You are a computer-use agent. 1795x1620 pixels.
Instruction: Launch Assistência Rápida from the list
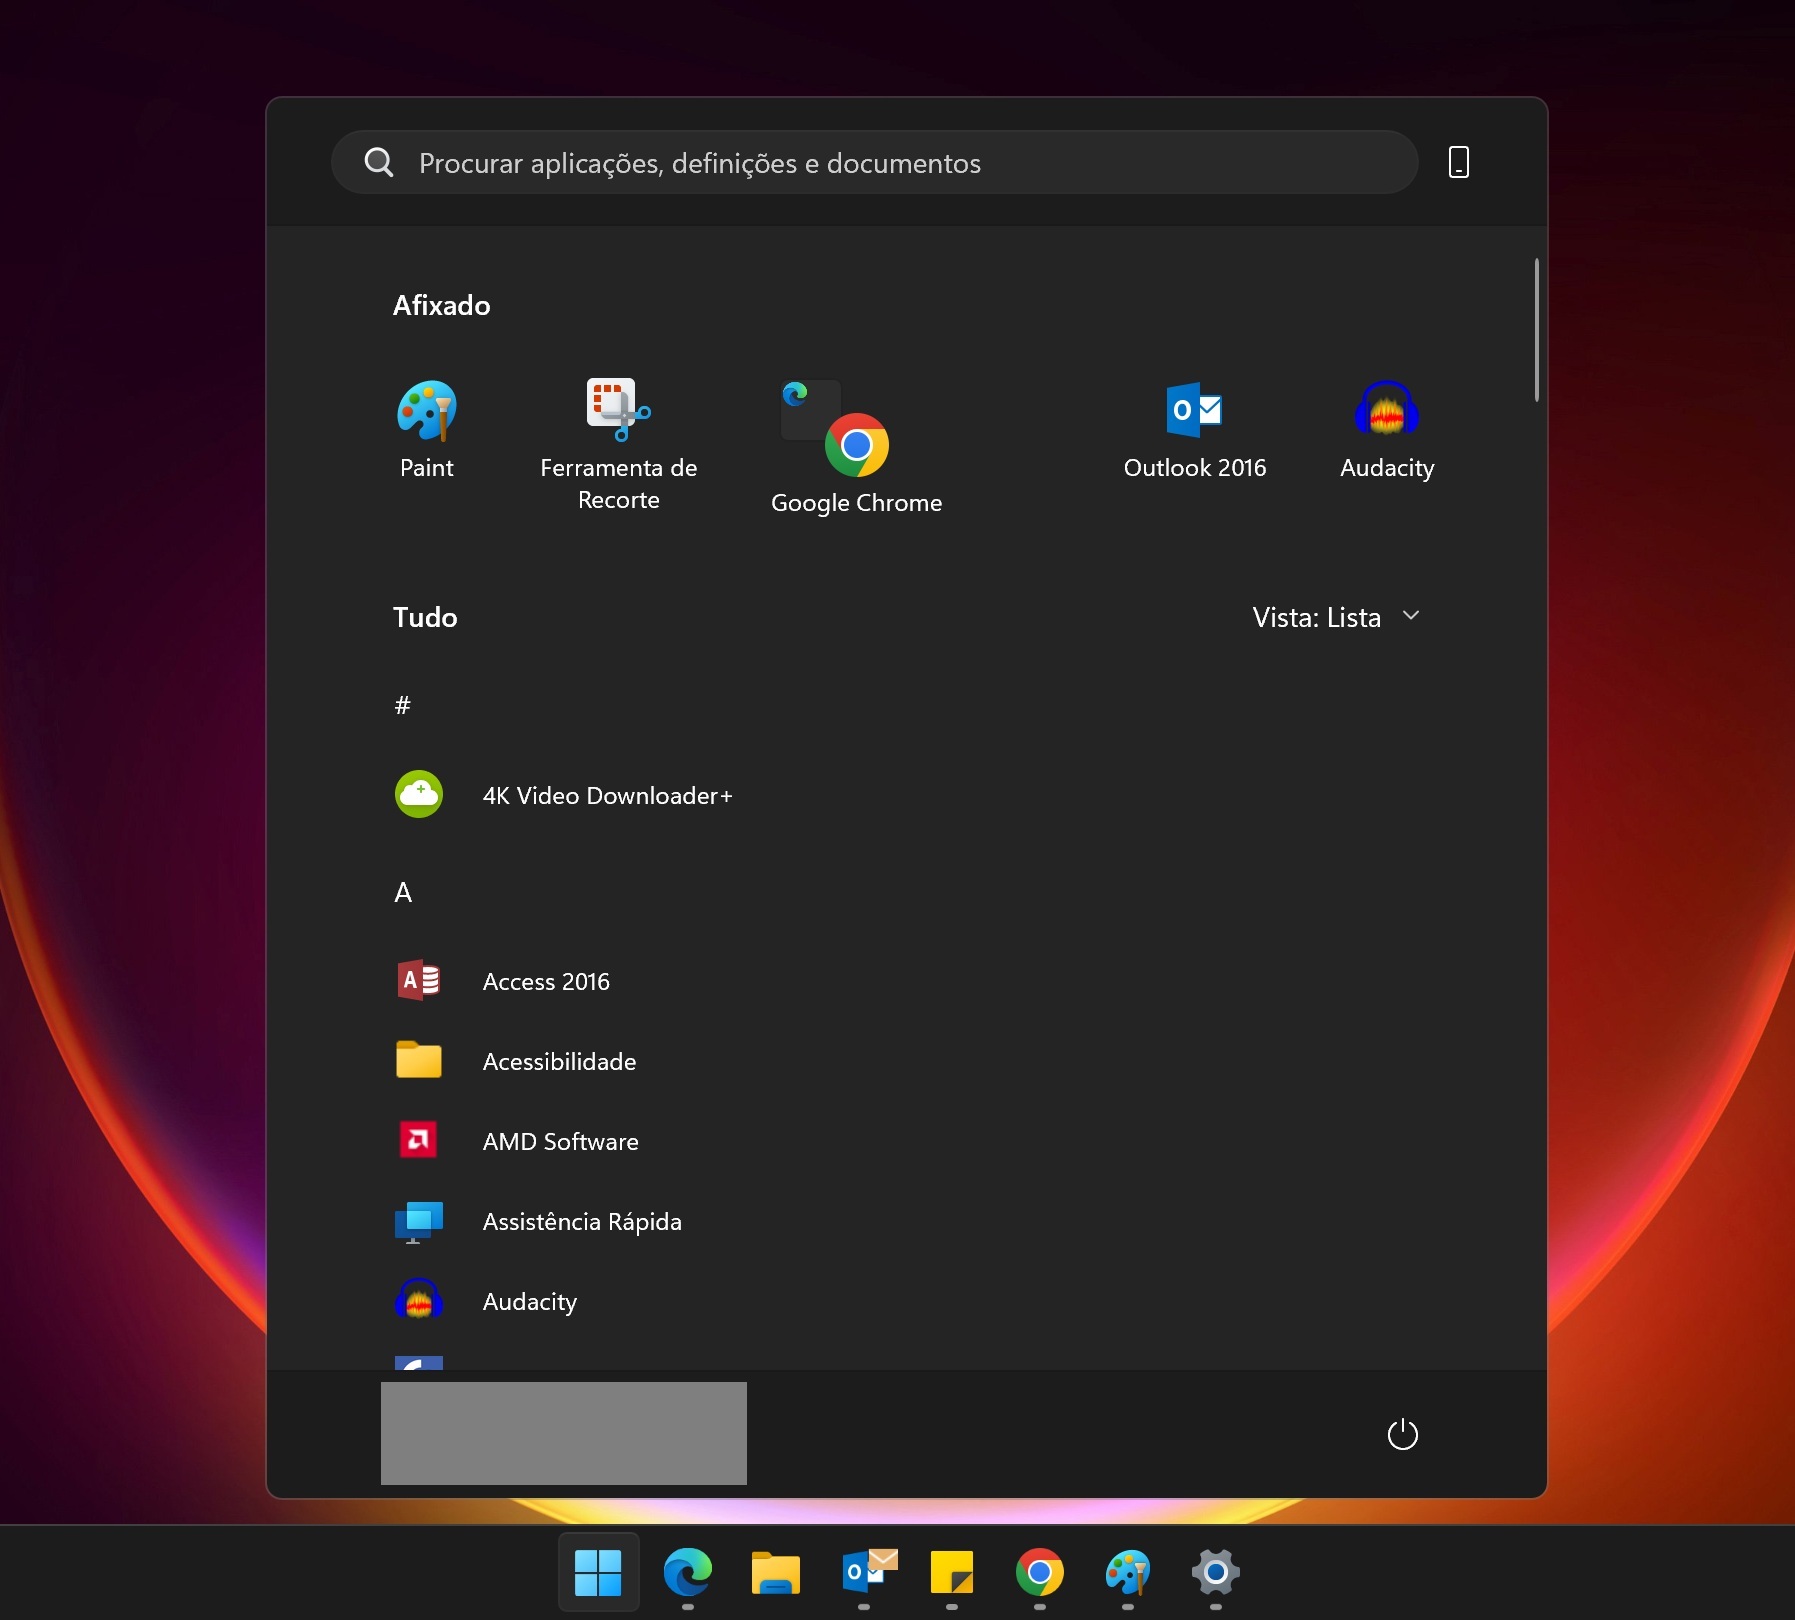pyautogui.click(x=582, y=1222)
